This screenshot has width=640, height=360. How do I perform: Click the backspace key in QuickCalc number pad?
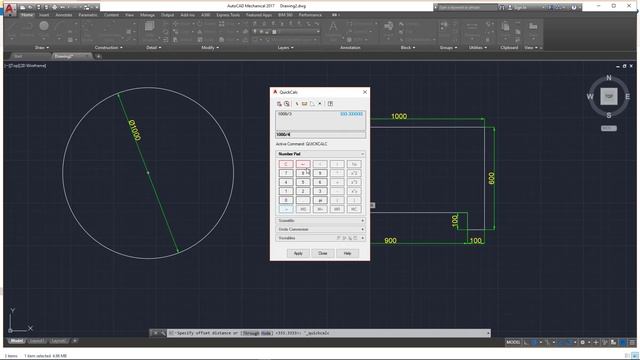point(303,164)
